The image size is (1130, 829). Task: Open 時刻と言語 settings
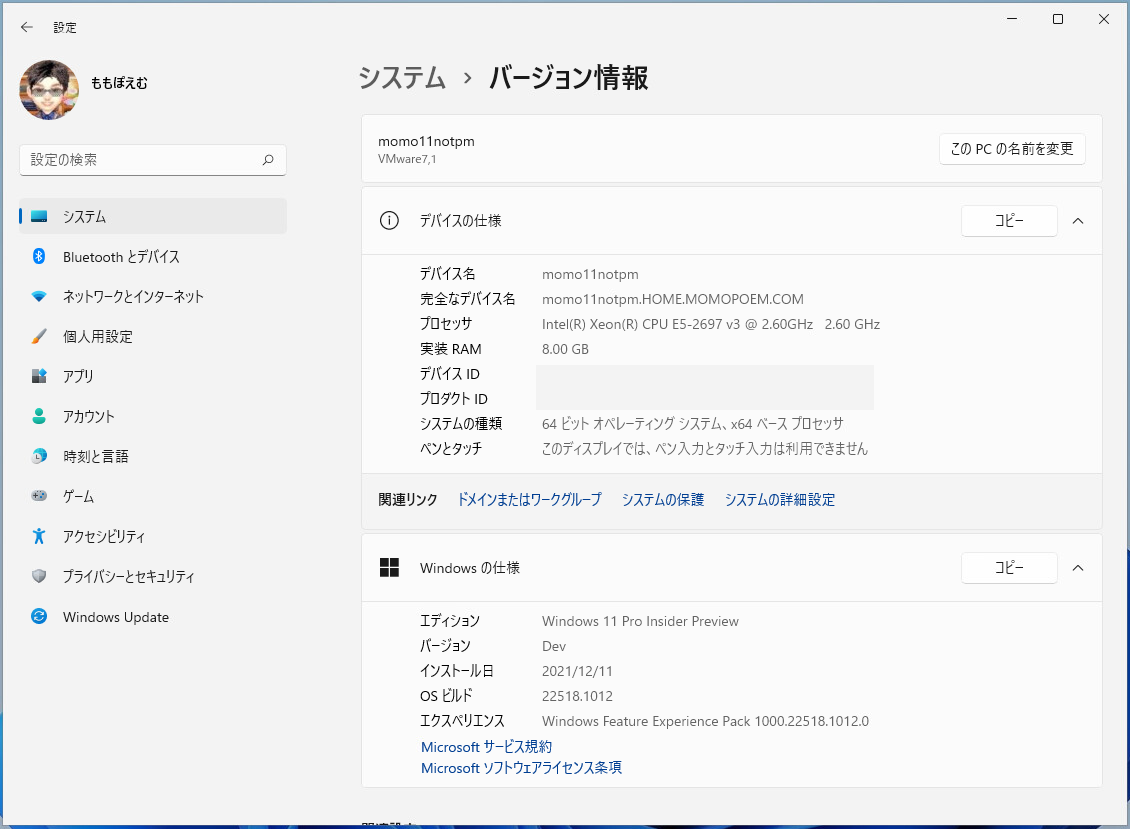pos(153,456)
